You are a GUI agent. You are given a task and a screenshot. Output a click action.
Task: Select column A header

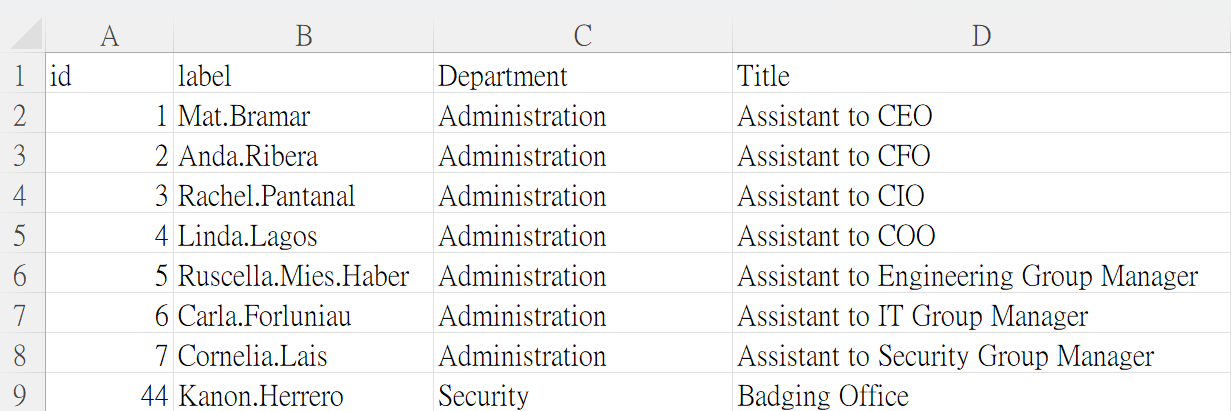tap(110, 36)
